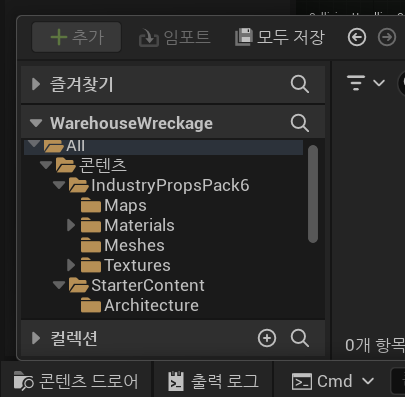Click the Architecture folder icon
The width and height of the screenshot is (405, 397).
tap(91, 305)
